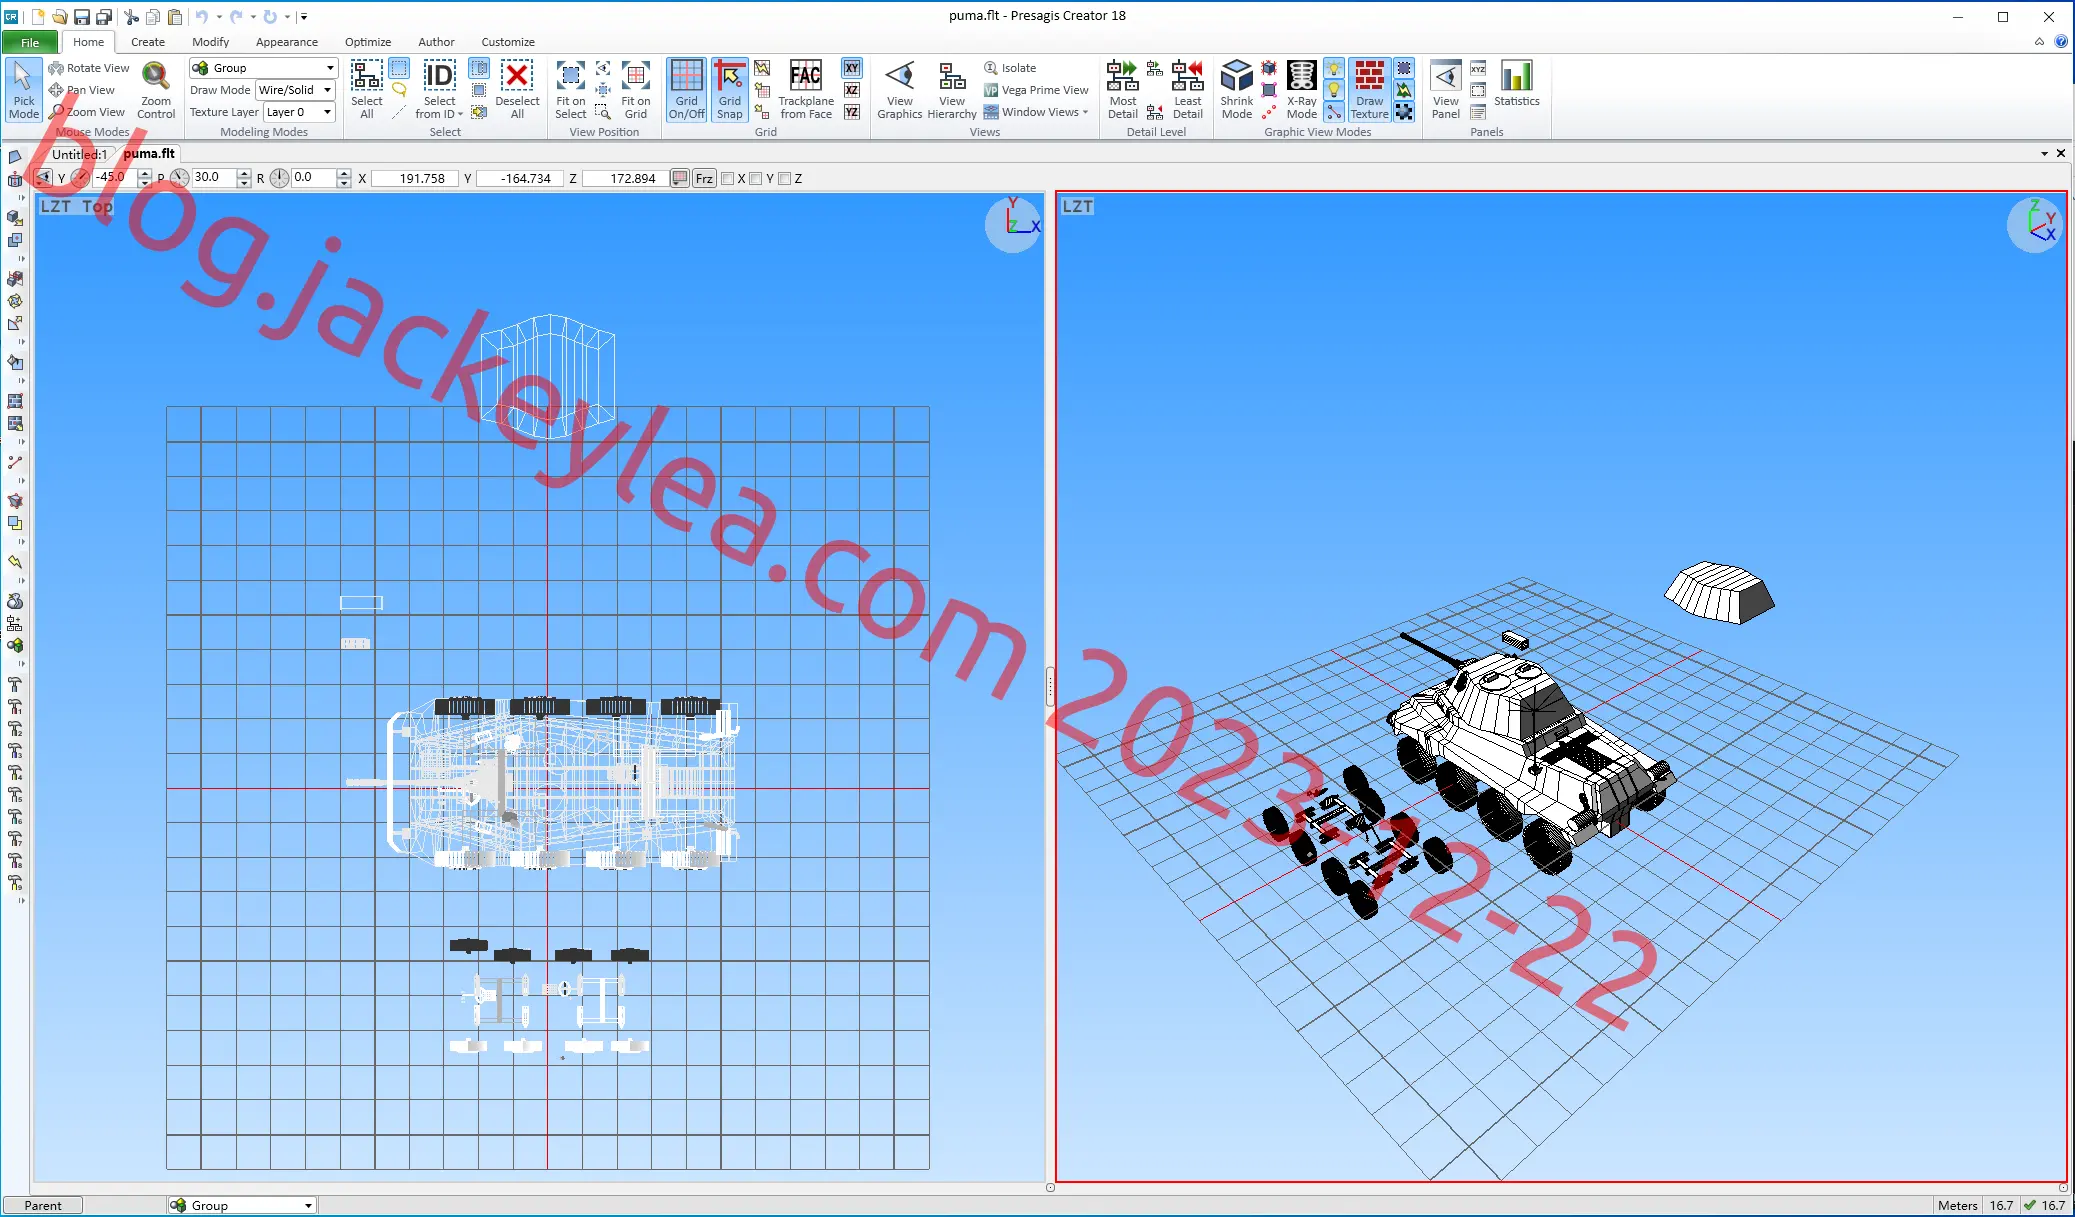Open the Texture Layer dropdown

coord(327,112)
